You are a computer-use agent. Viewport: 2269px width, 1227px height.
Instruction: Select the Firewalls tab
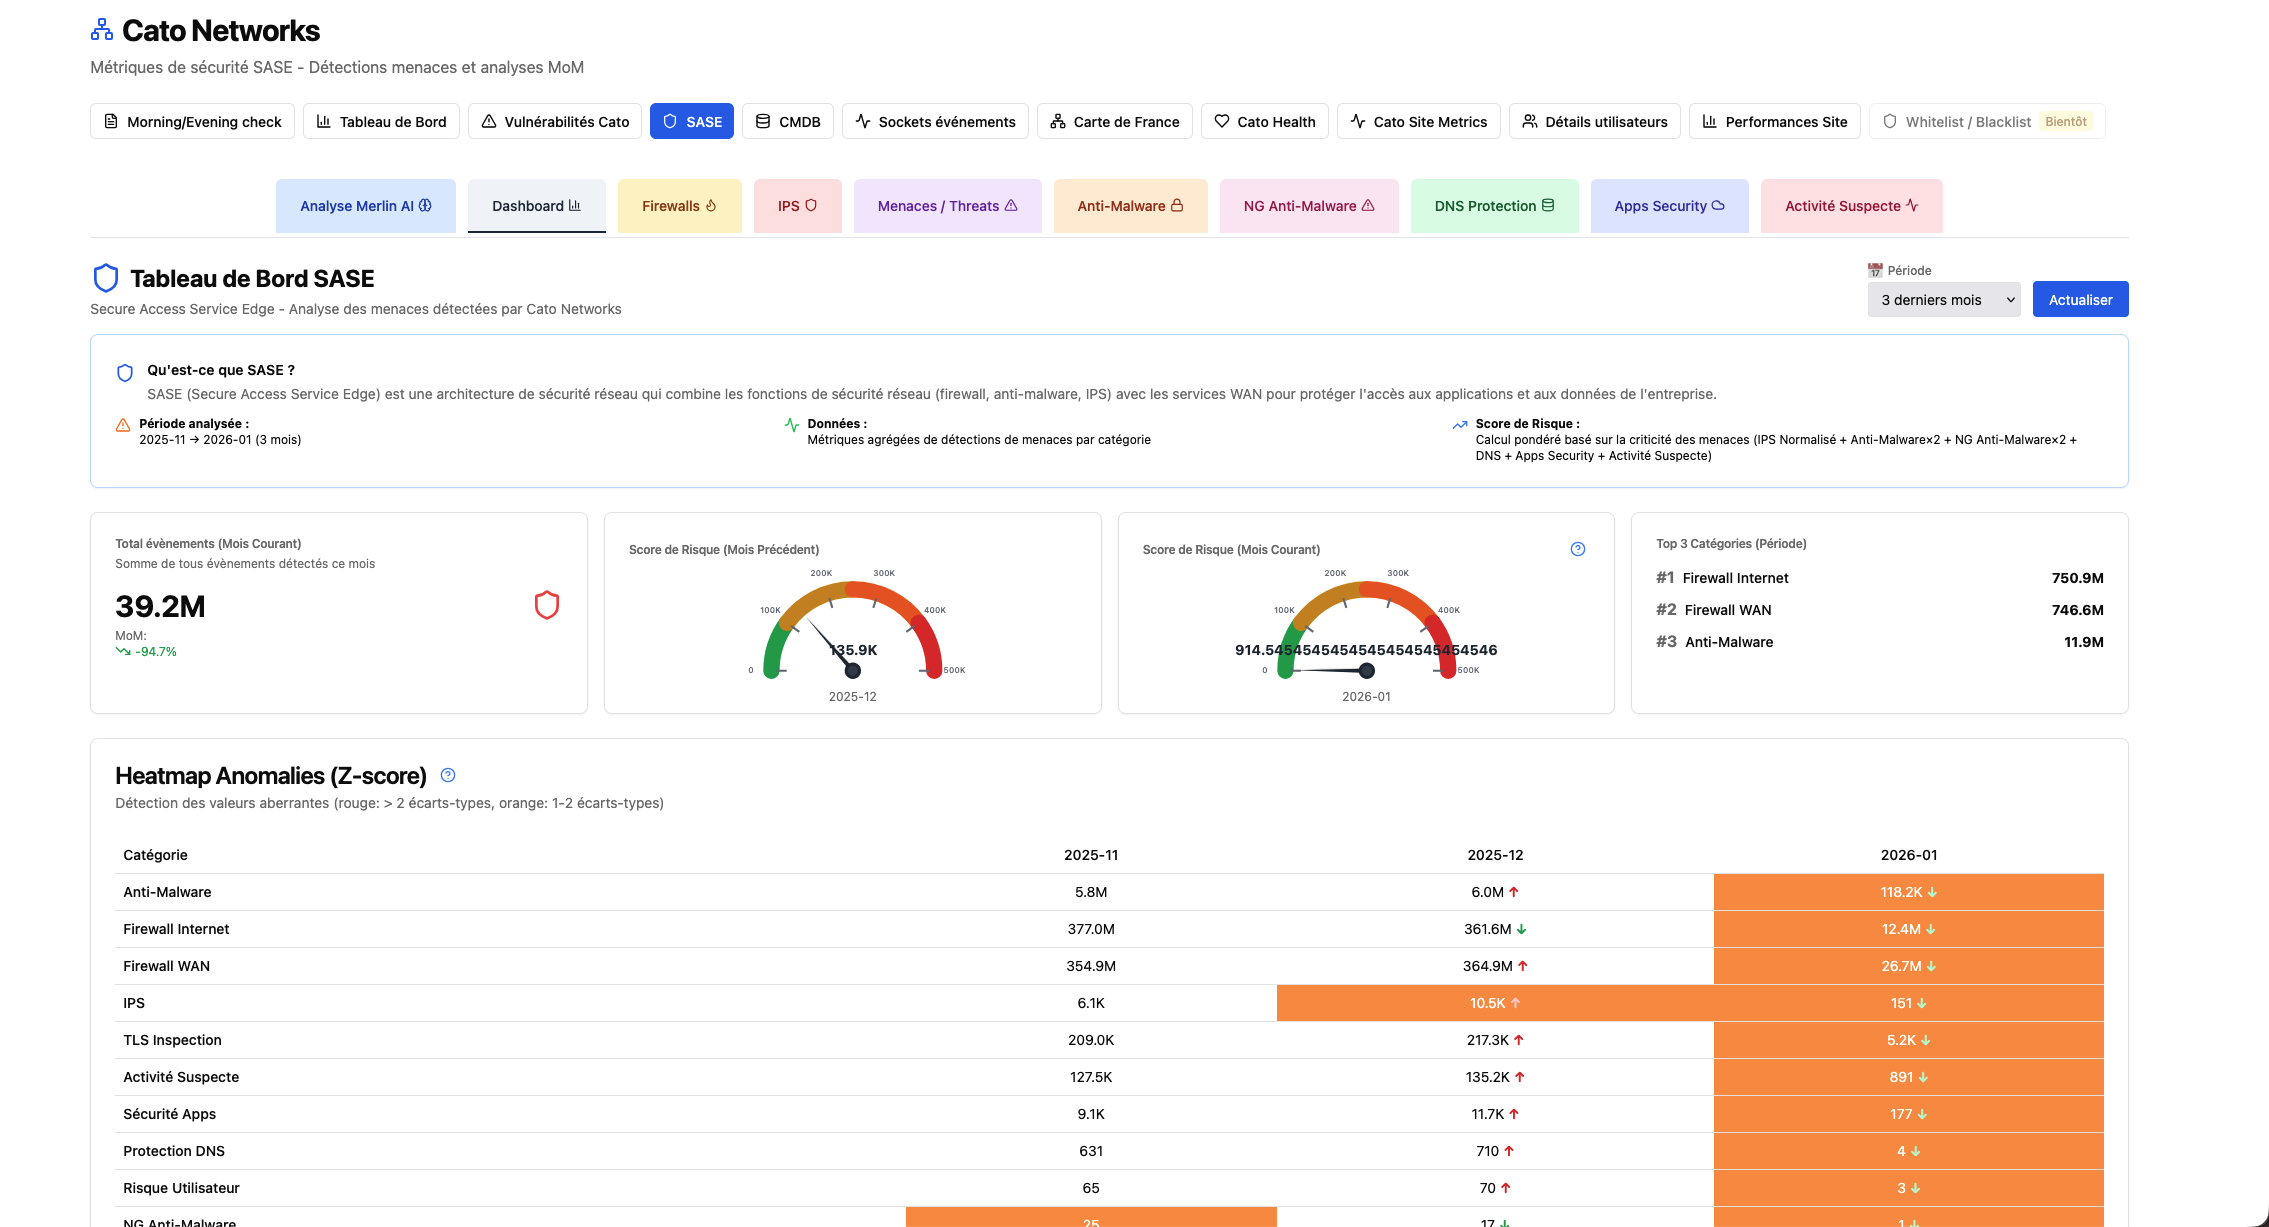coord(679,206)
